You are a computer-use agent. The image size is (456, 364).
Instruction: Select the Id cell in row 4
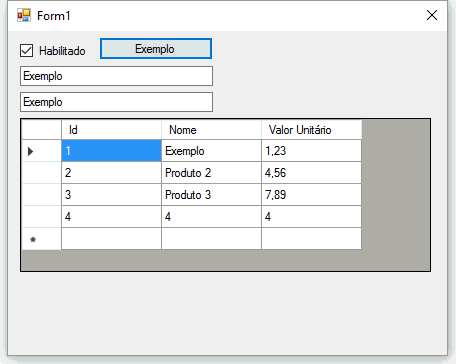pyautogui.click(x=111, y=217)
